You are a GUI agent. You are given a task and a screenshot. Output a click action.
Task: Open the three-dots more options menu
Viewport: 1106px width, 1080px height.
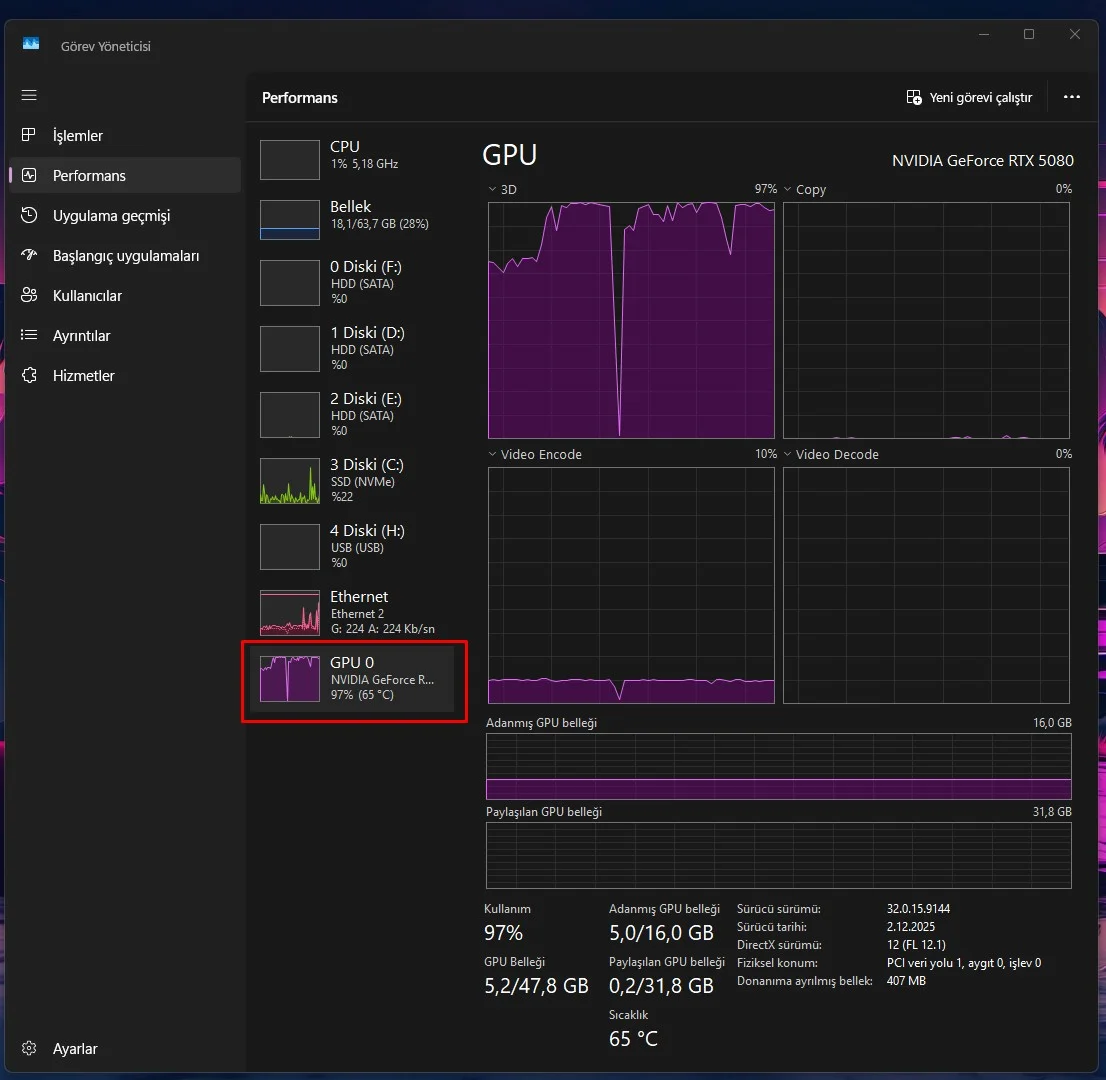pyautogui.click(x=1072, y=98)
